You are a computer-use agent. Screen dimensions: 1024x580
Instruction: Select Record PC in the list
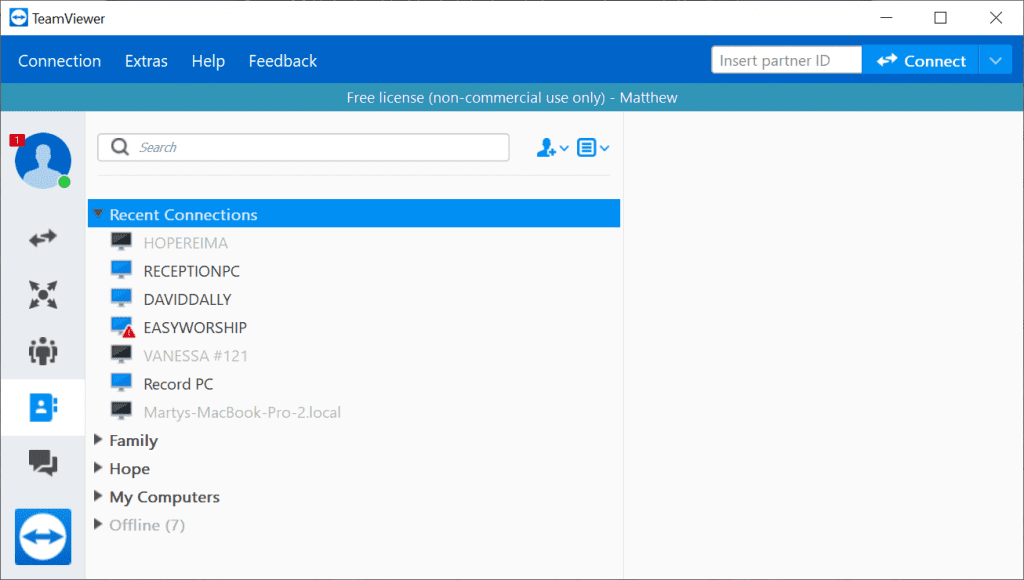[178, 383]
